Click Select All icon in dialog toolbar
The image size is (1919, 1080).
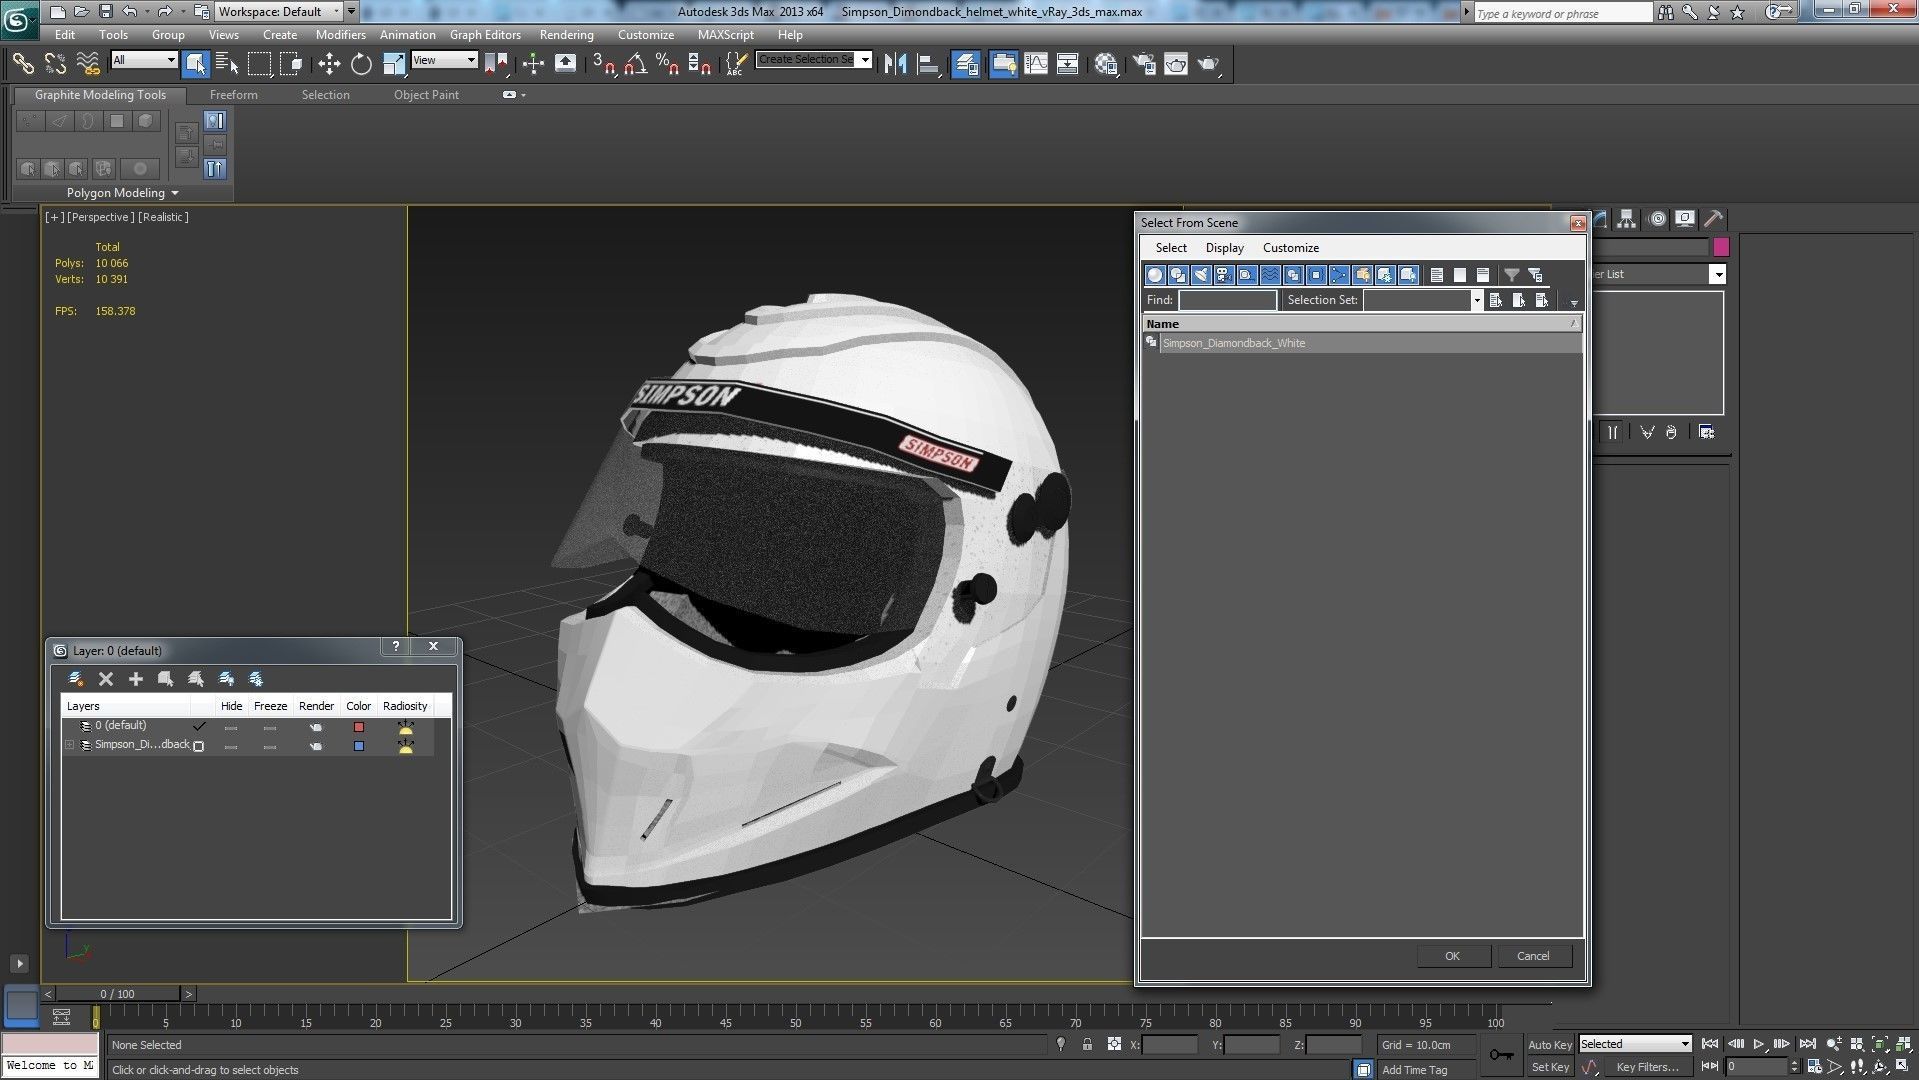pyautogui.click(x=1437, y=274)
